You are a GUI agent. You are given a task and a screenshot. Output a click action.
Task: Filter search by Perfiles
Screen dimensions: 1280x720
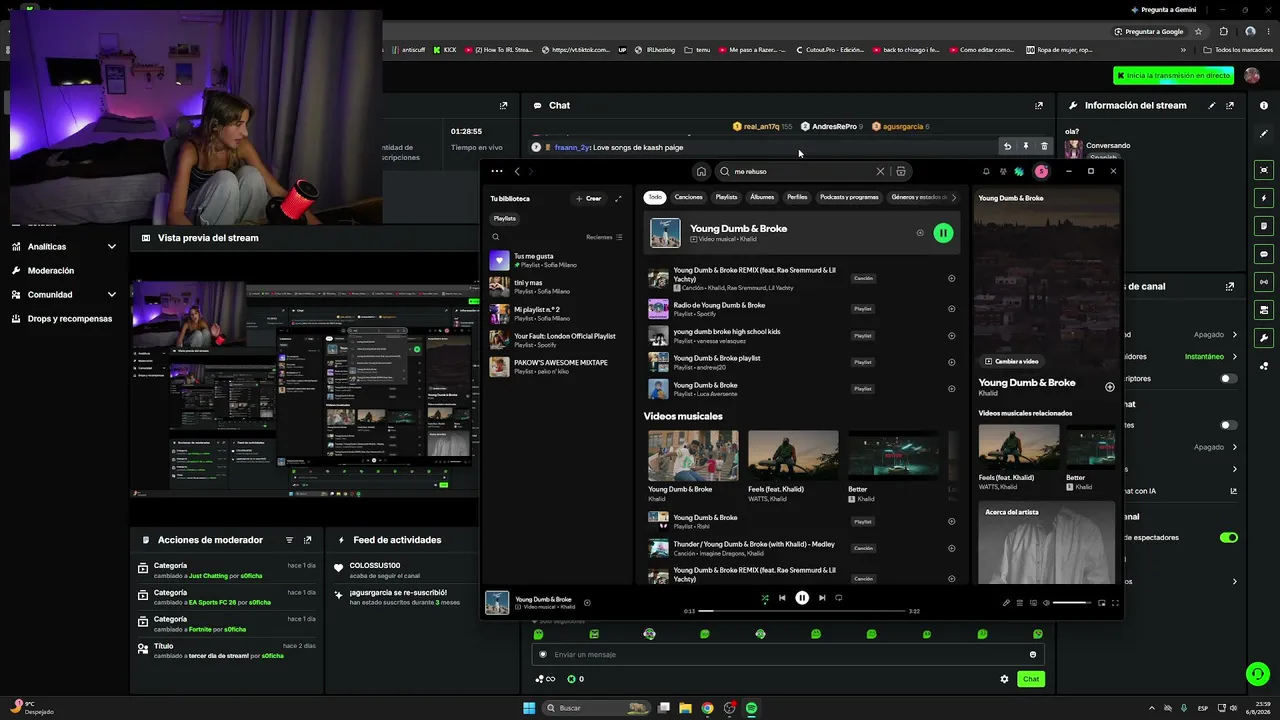pos(797,197)
